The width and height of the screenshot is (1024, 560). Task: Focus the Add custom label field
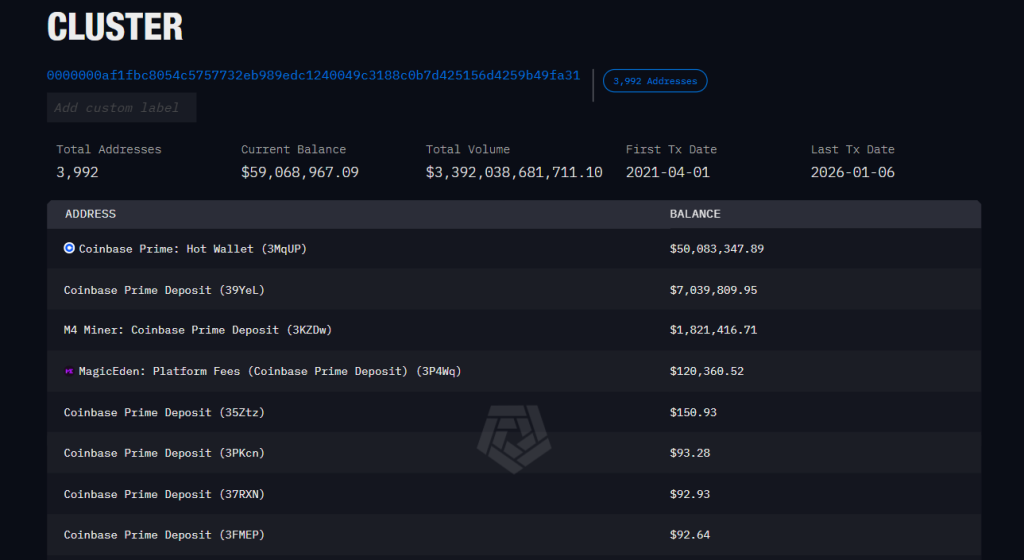(121, 108)
